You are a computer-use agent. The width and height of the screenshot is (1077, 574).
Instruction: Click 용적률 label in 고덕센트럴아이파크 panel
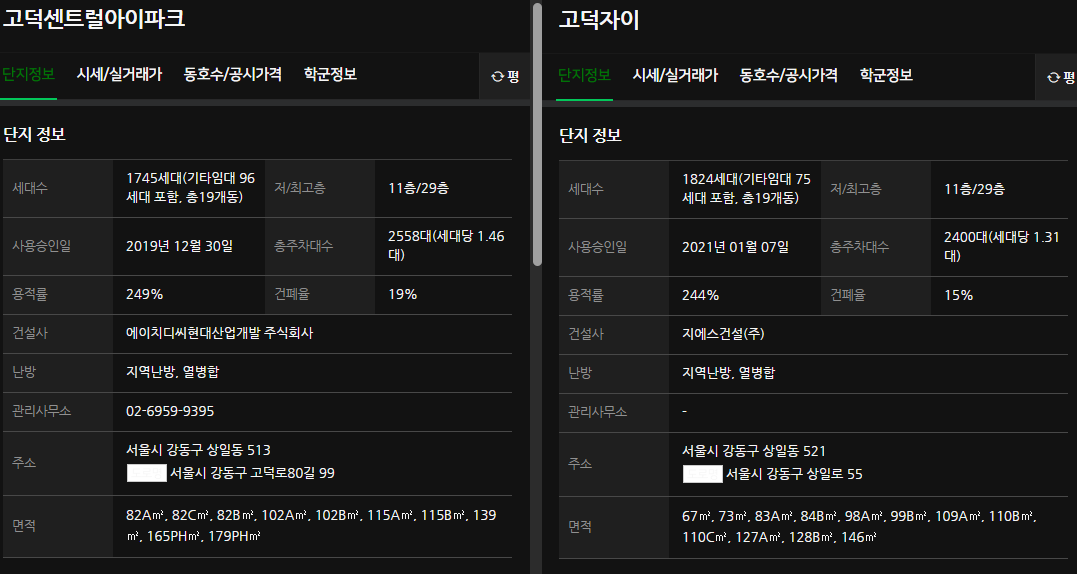pos(30,295)
